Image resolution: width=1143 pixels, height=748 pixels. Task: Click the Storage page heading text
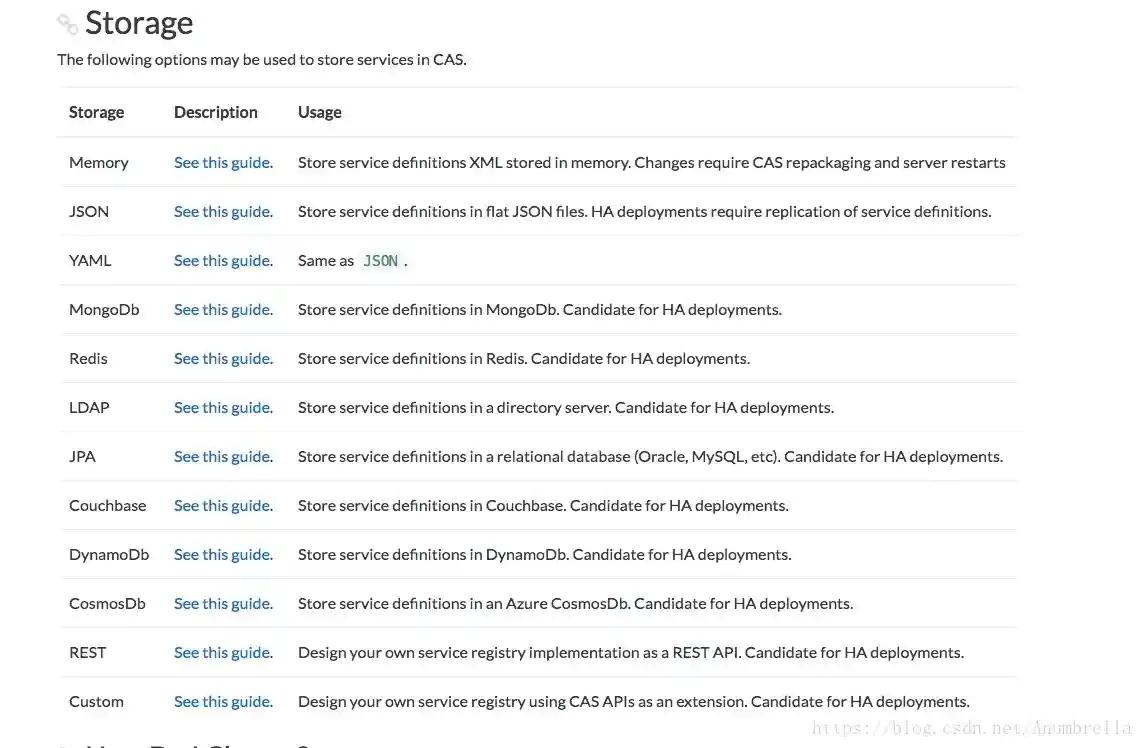139,23
